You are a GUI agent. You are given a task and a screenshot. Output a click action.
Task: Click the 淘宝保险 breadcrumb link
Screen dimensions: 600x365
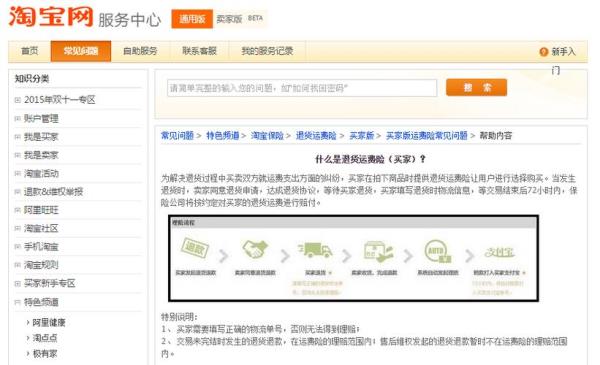(267, 135)
